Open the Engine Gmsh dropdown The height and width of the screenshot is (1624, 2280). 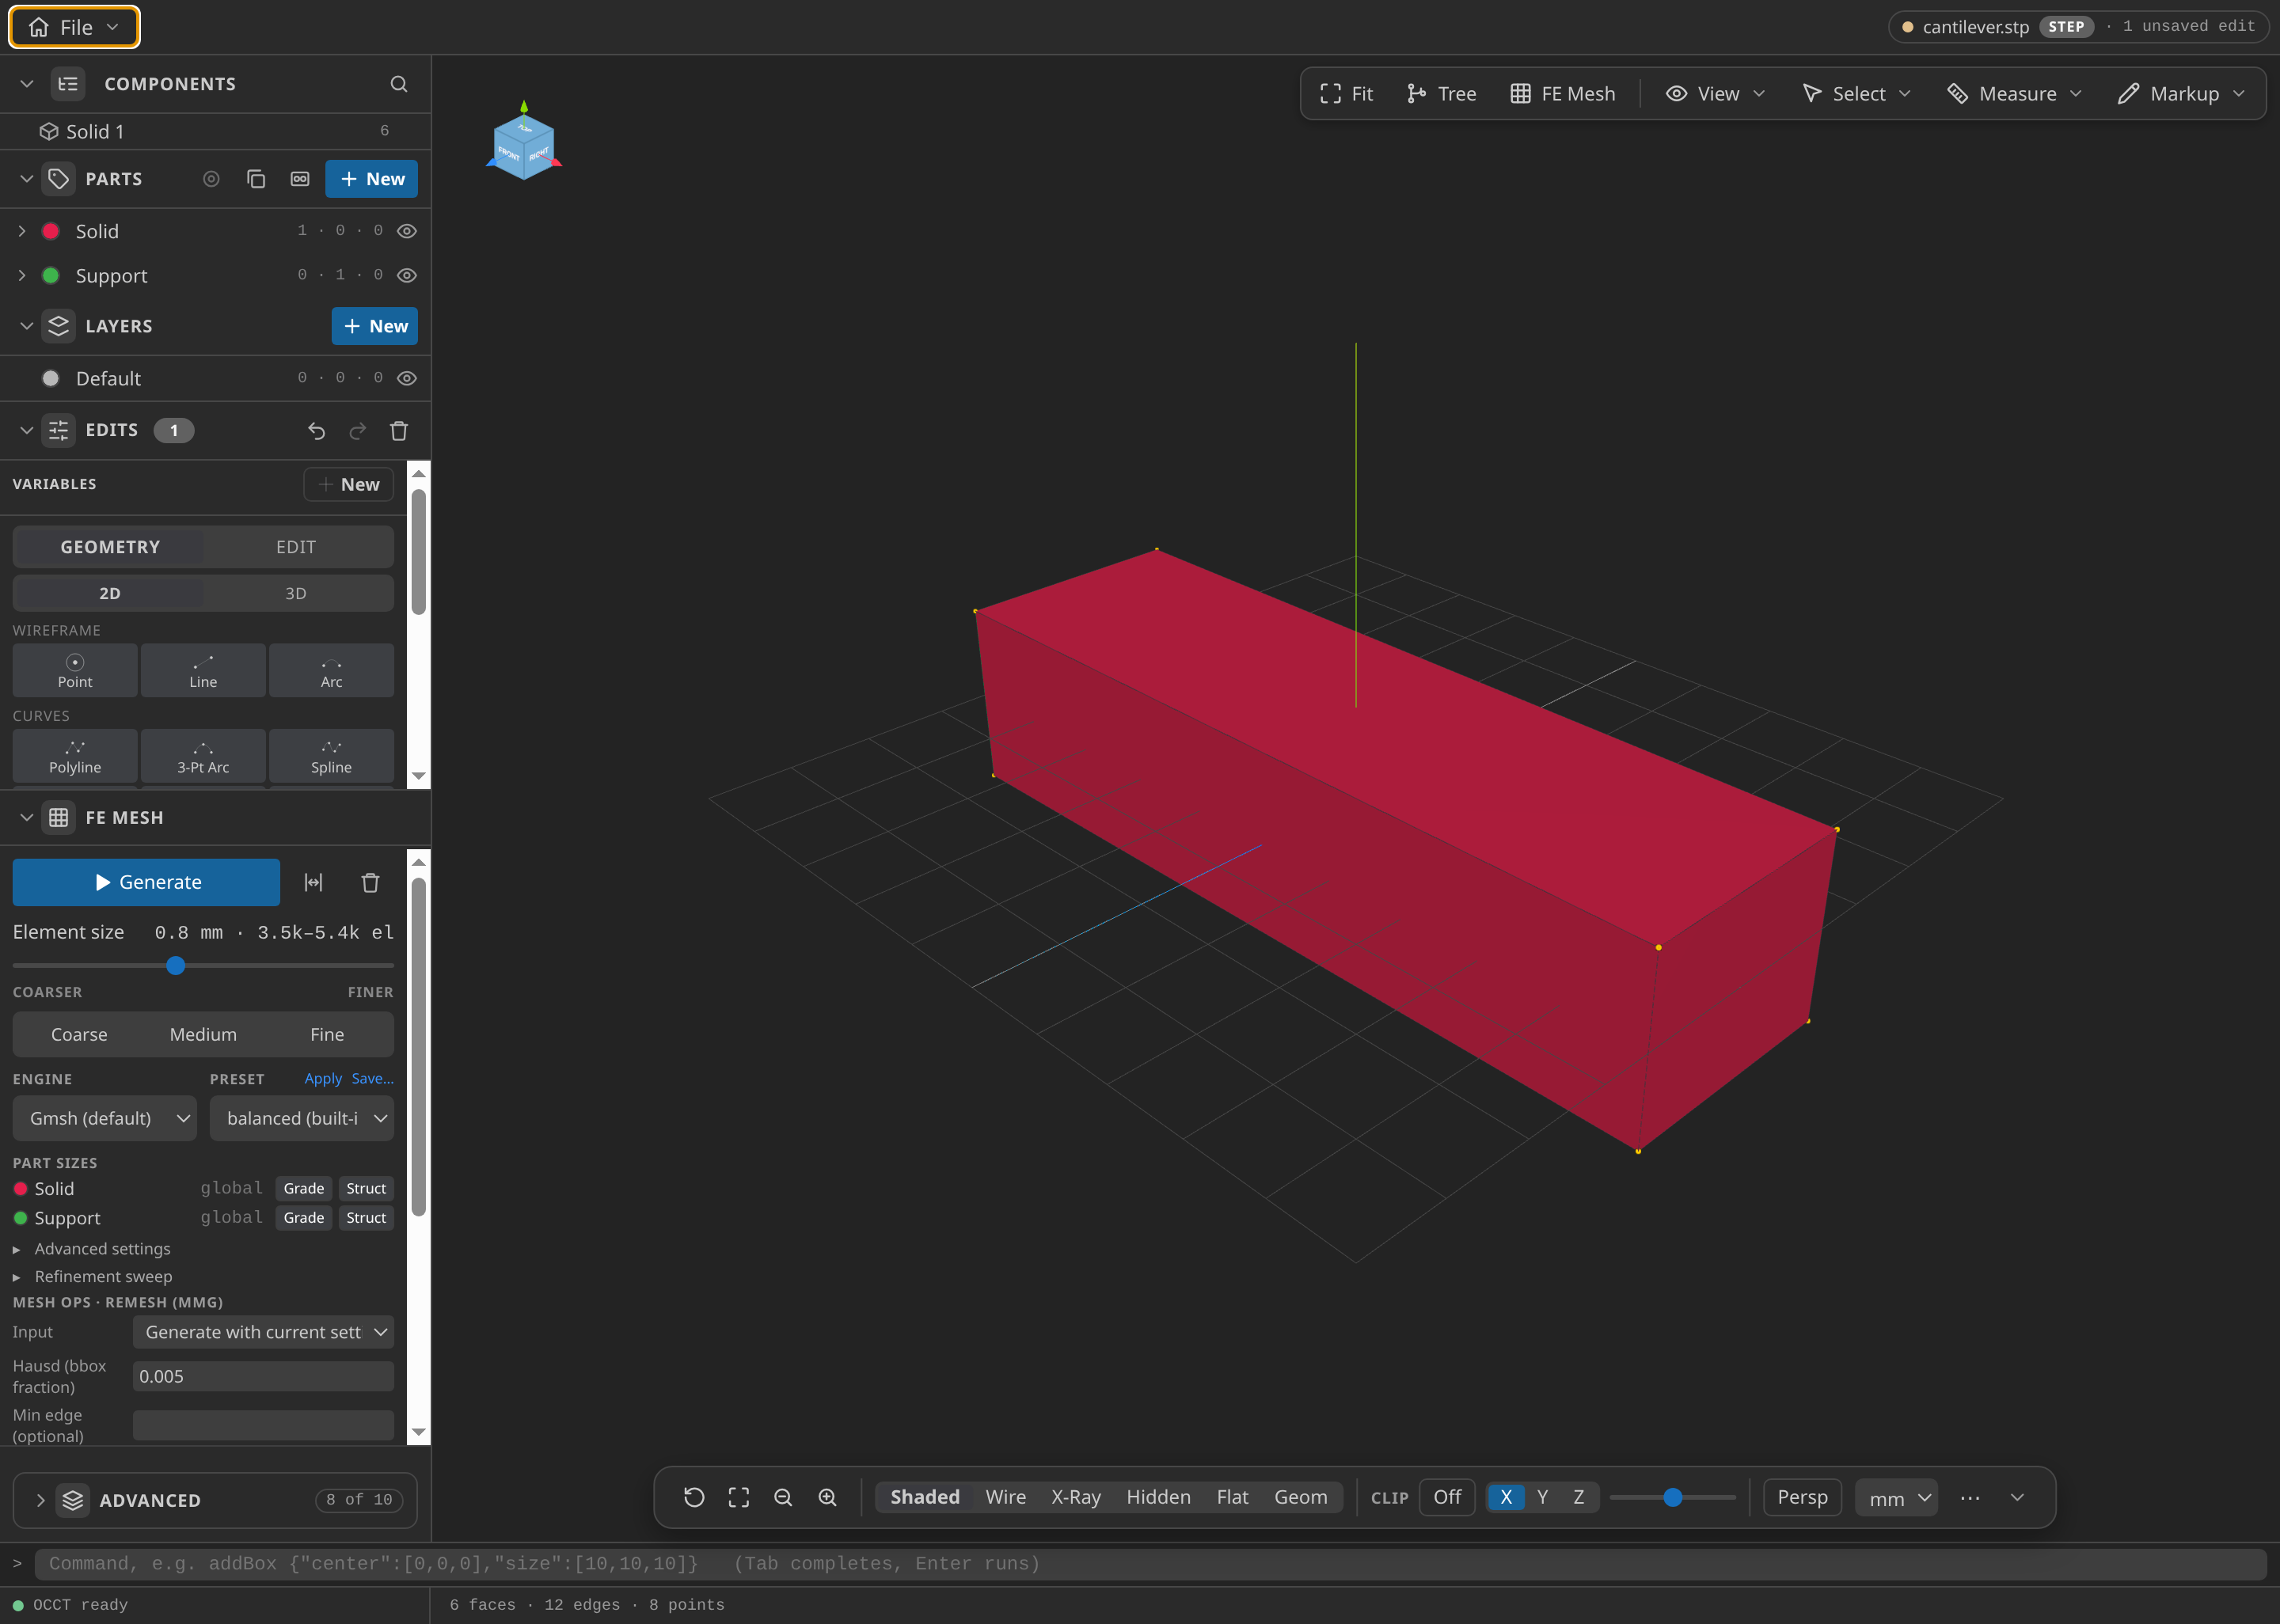tap(105, 1118)
